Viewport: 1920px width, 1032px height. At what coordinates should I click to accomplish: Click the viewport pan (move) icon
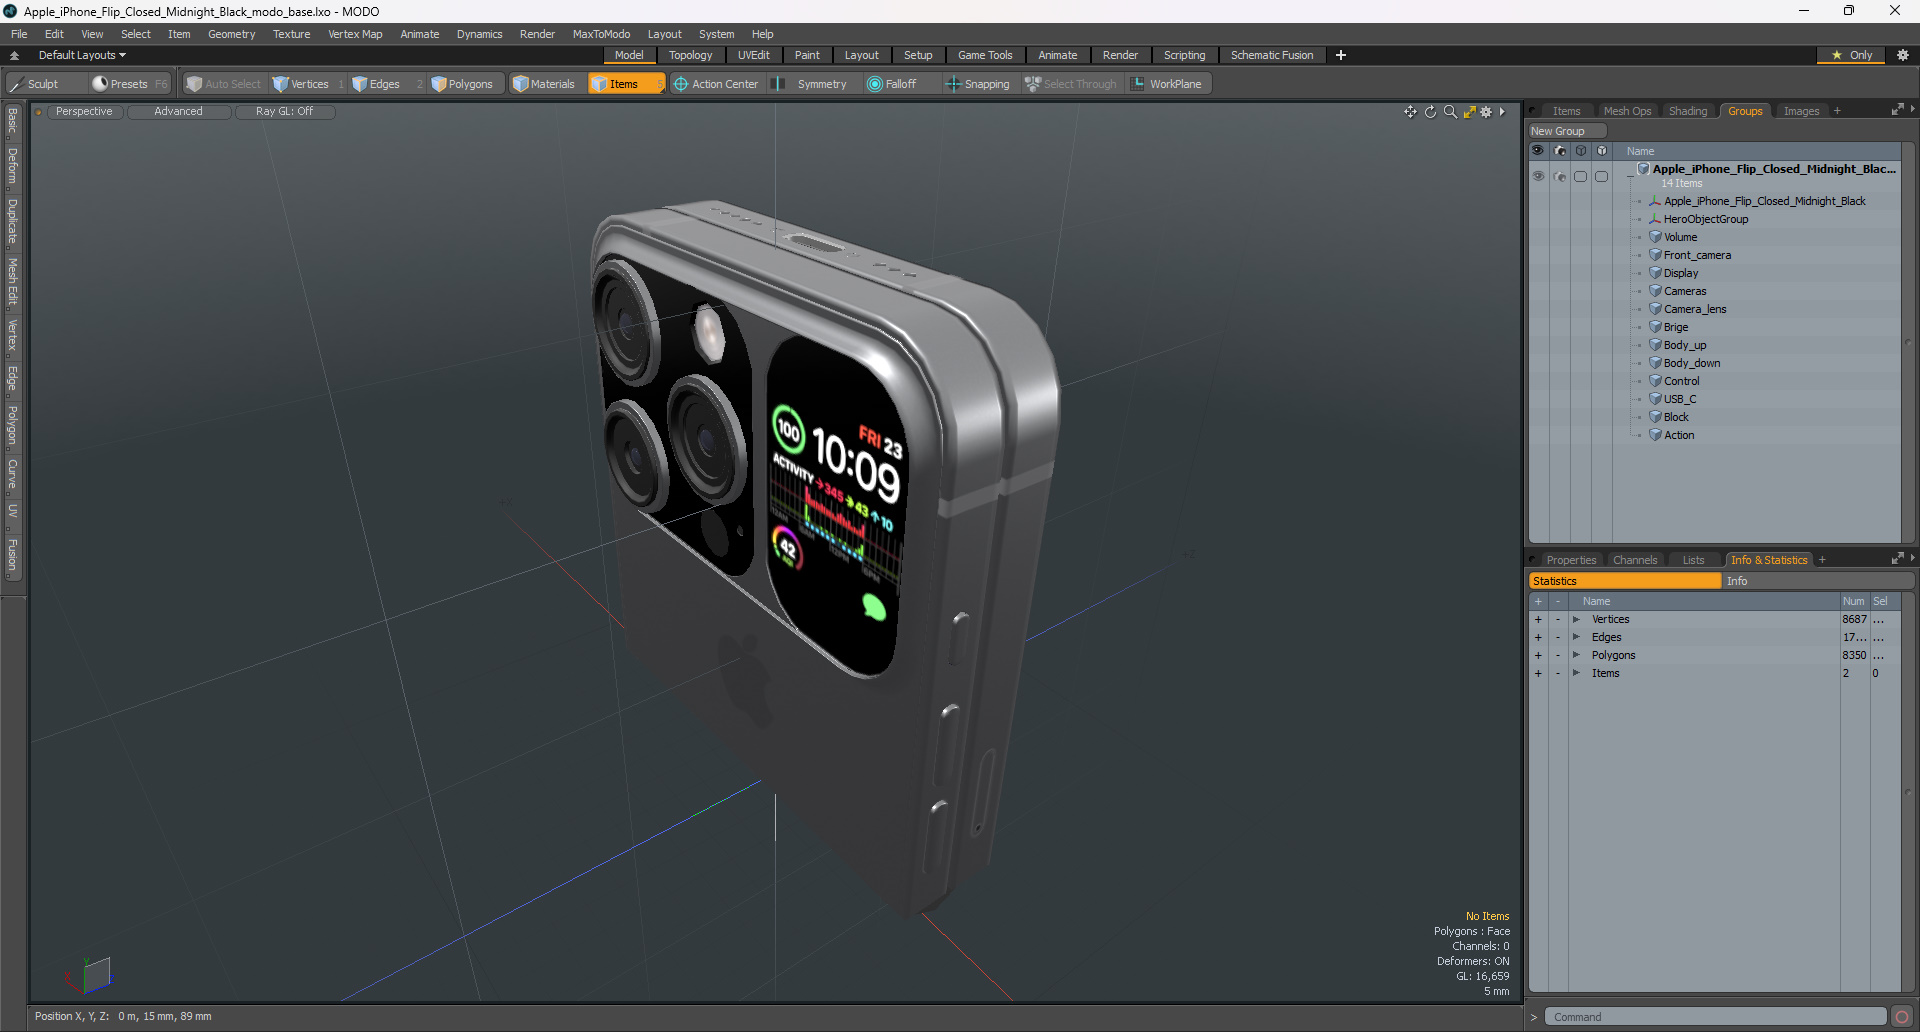1410,112
